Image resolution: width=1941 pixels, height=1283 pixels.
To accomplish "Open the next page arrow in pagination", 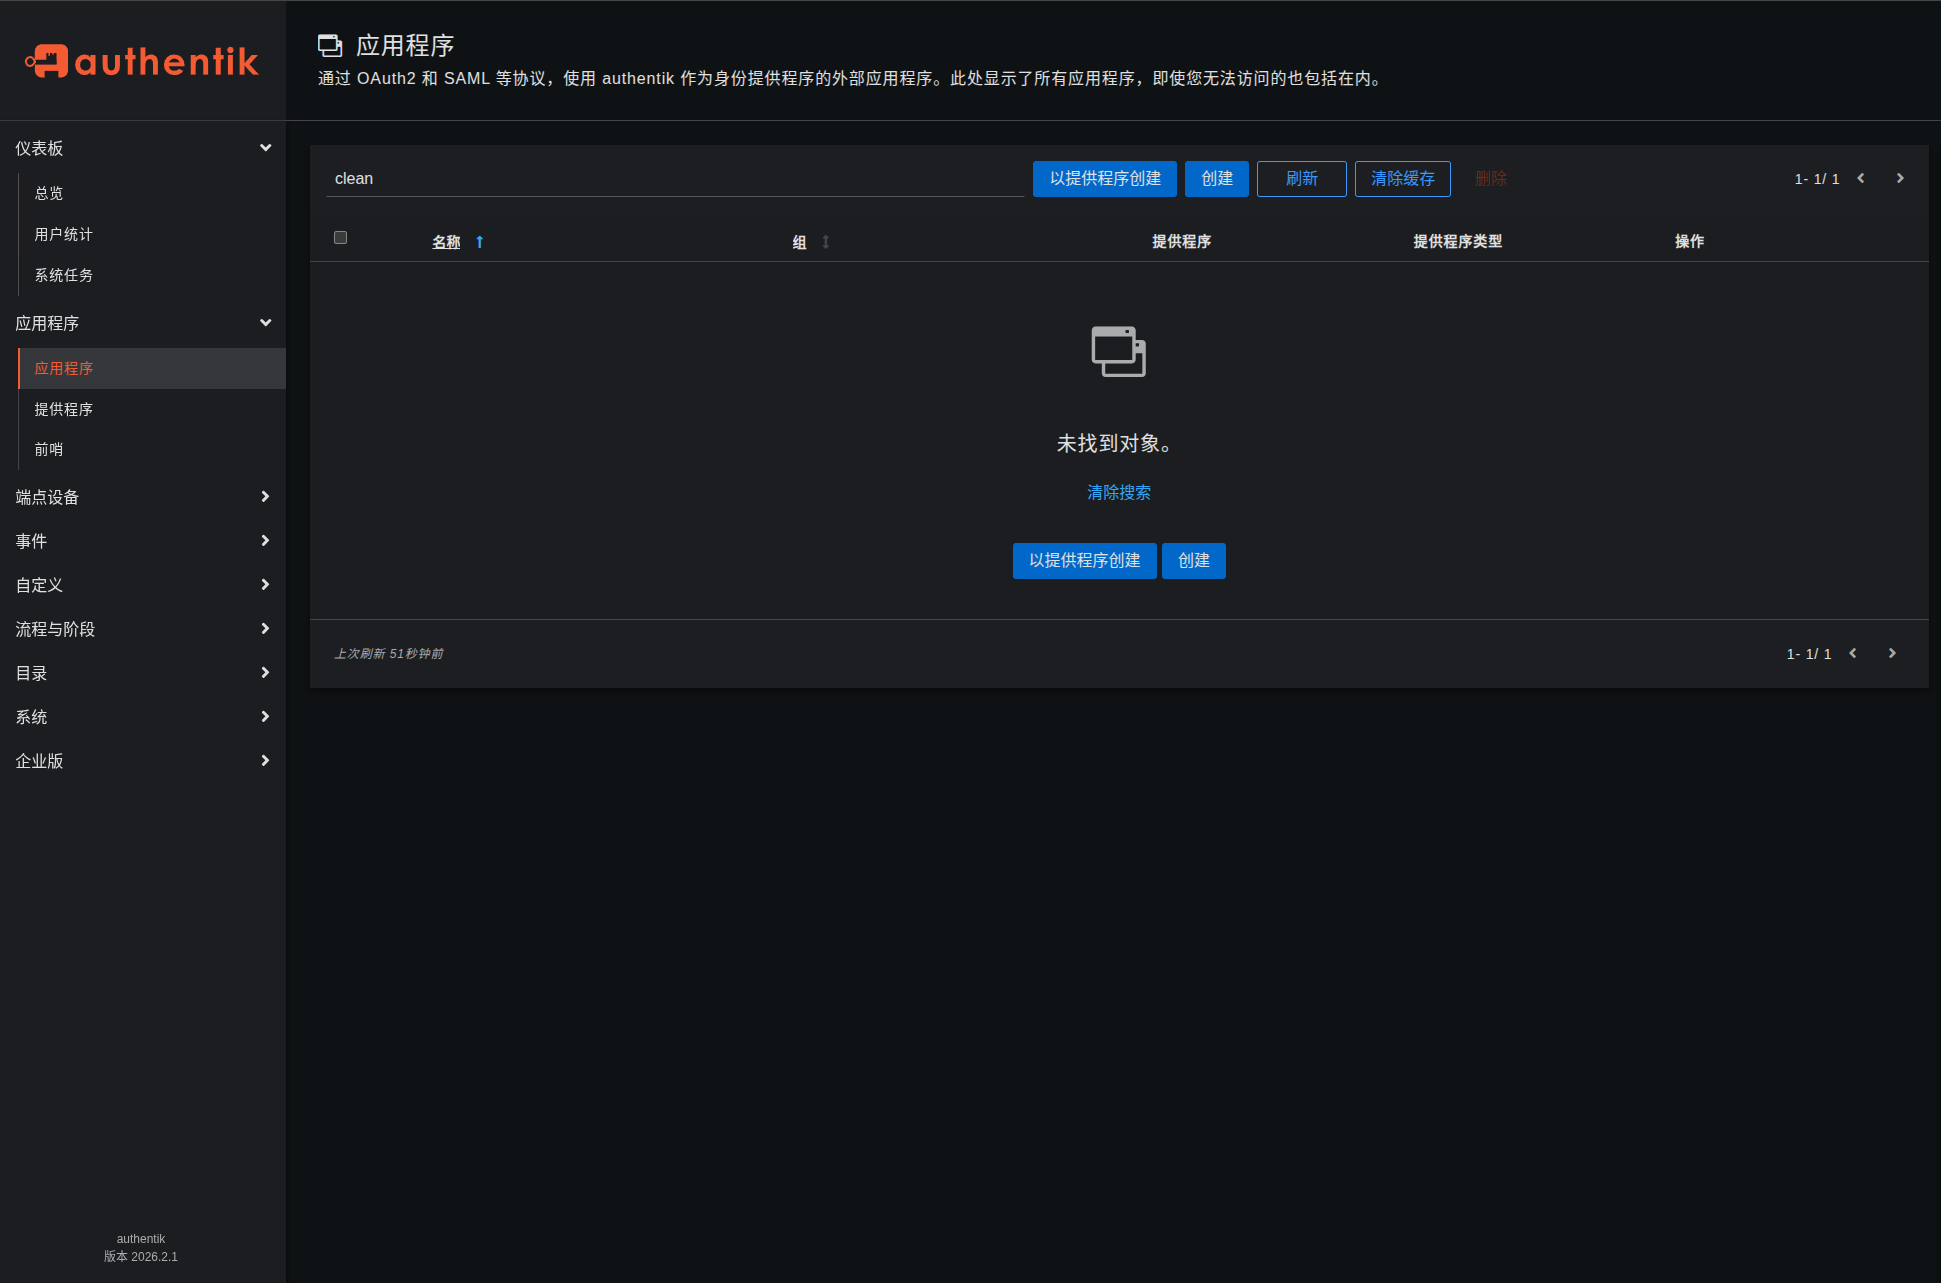I will coord(1899,178).
